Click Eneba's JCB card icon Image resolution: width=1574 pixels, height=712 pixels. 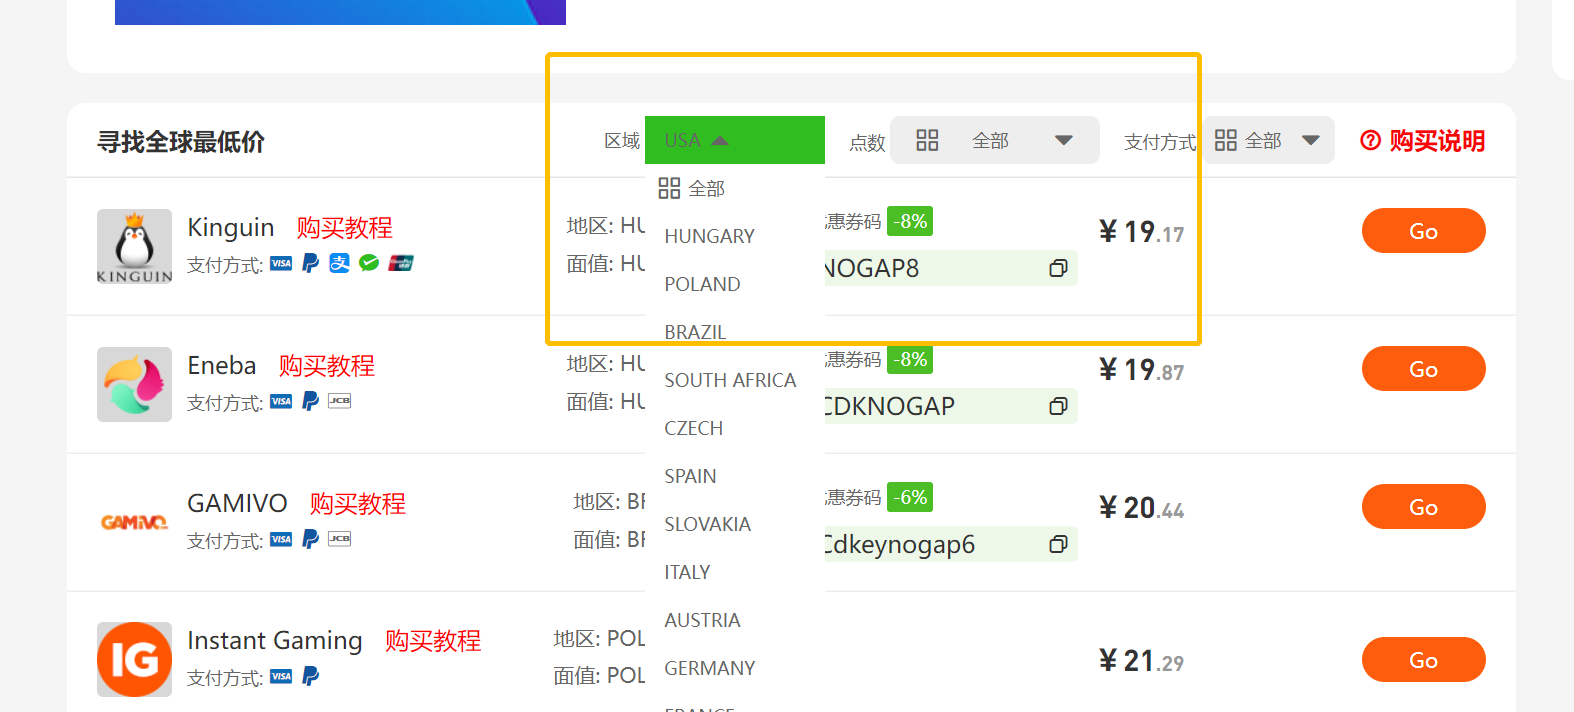point(340,401)
